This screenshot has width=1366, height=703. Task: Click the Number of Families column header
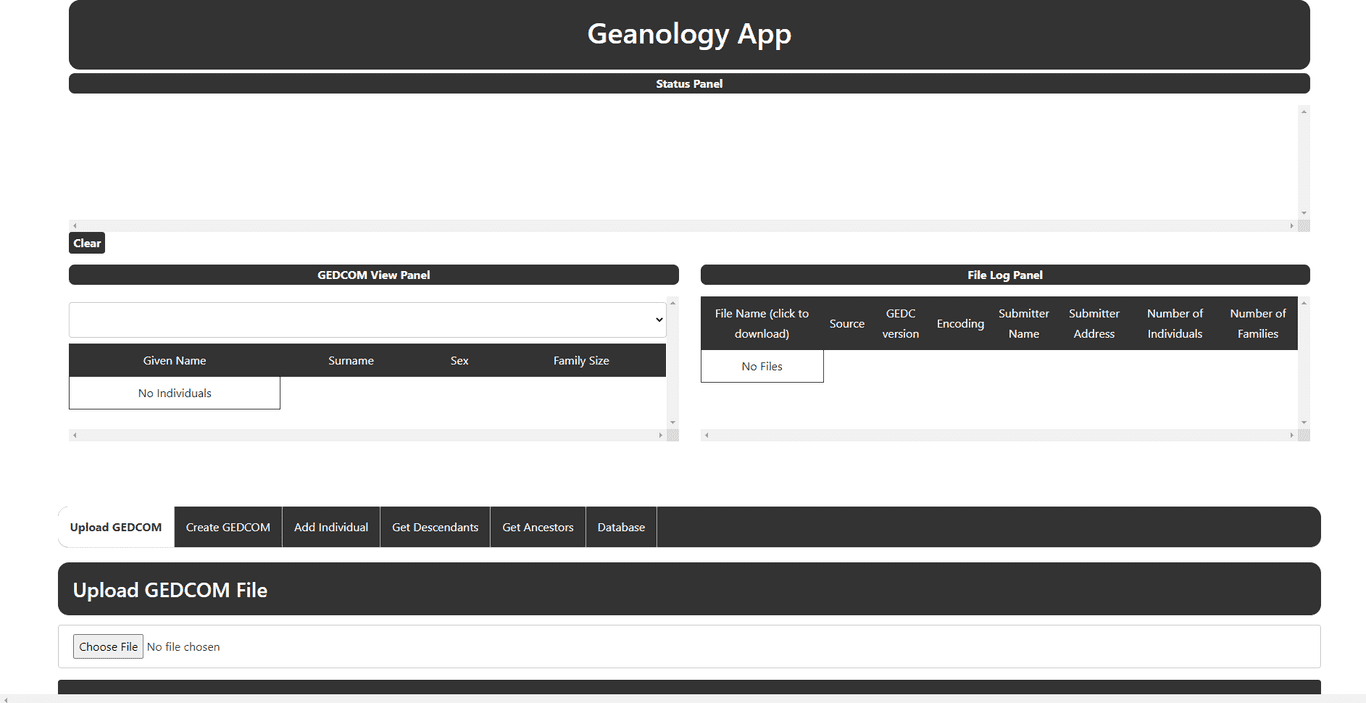coord(1257,323)
